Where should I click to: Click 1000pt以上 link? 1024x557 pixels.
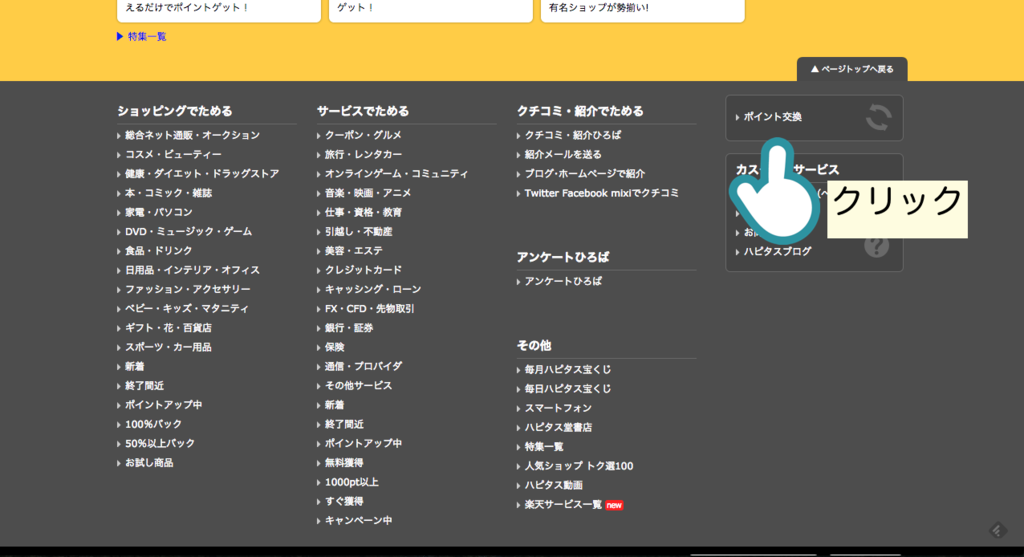(x=351, y=482)
